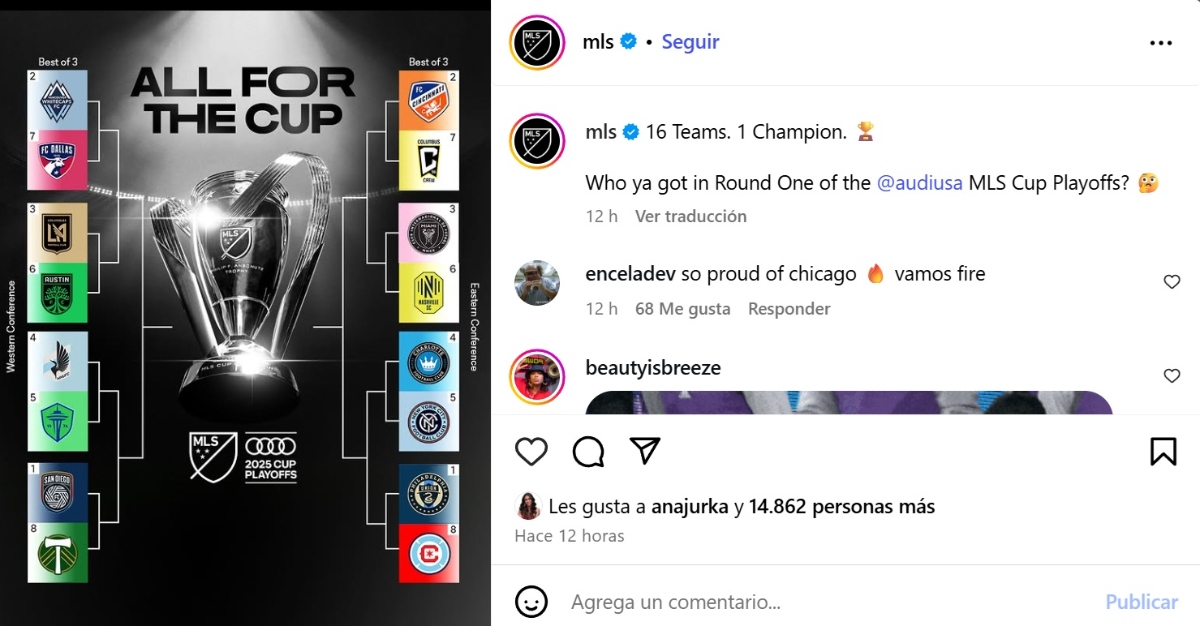Viewport: 1200px width, 626px height.
Task: Click Responder on enceladev's comment
Action: pyautogui.click(x=789, y=309)
